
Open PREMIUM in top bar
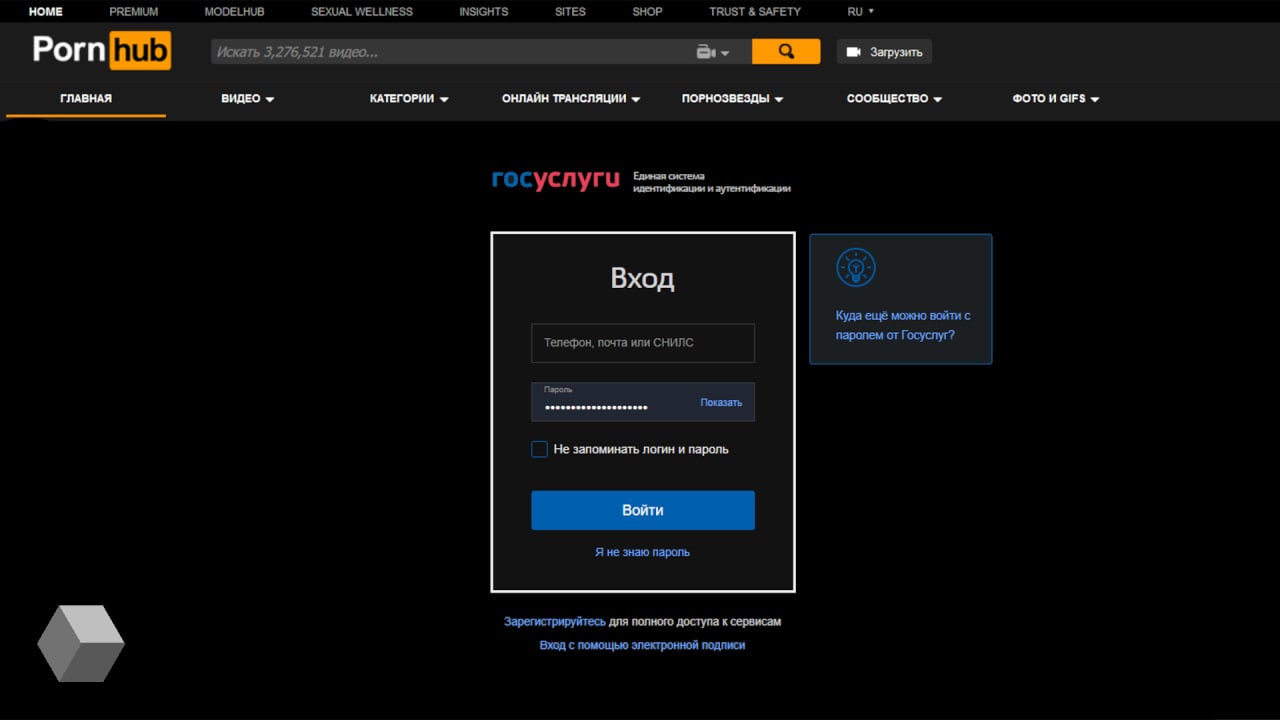coord(134,12)
